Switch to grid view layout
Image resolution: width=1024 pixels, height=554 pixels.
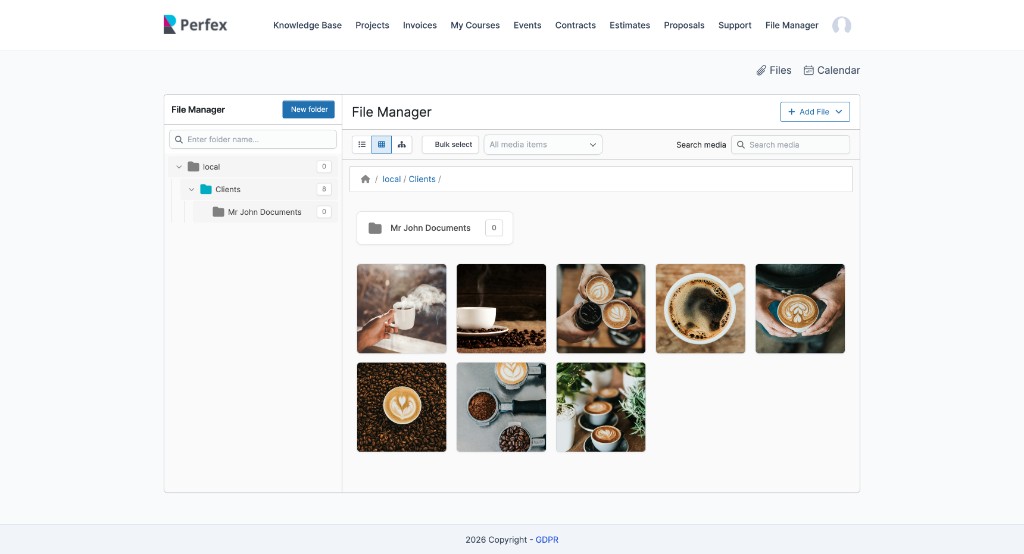pyautogui.click(x=381, y=145)
